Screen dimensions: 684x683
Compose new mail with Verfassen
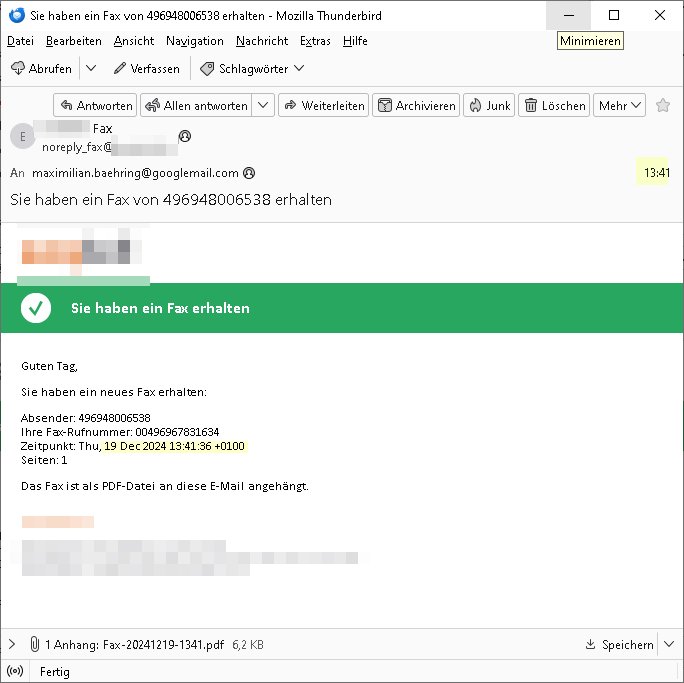[x=146, y=68]
